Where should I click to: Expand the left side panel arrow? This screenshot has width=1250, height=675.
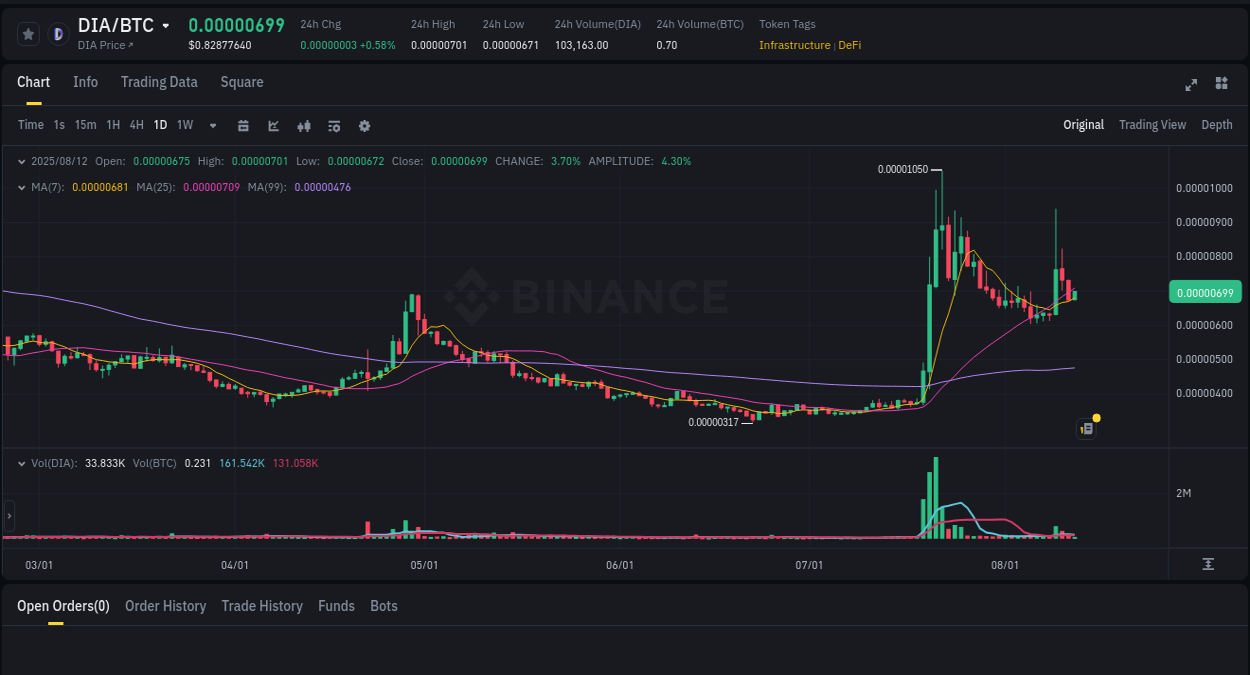pyautogui.click(x=8, y=515)
